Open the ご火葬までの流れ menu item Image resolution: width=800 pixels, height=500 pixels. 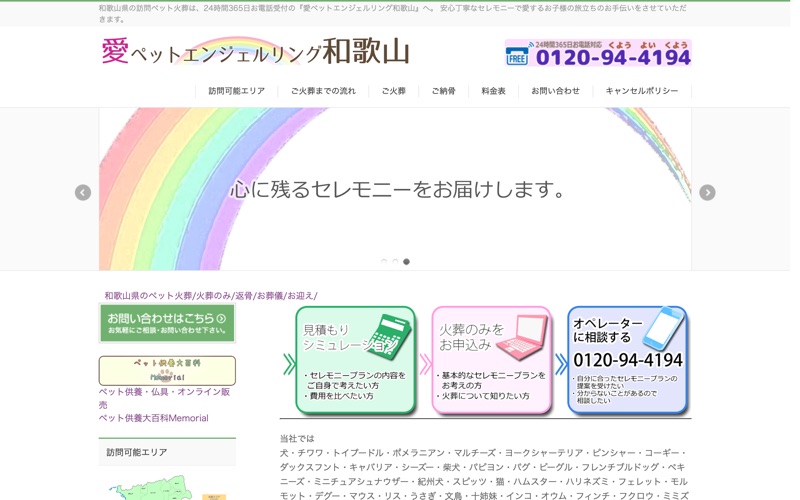tap(323, 91)
